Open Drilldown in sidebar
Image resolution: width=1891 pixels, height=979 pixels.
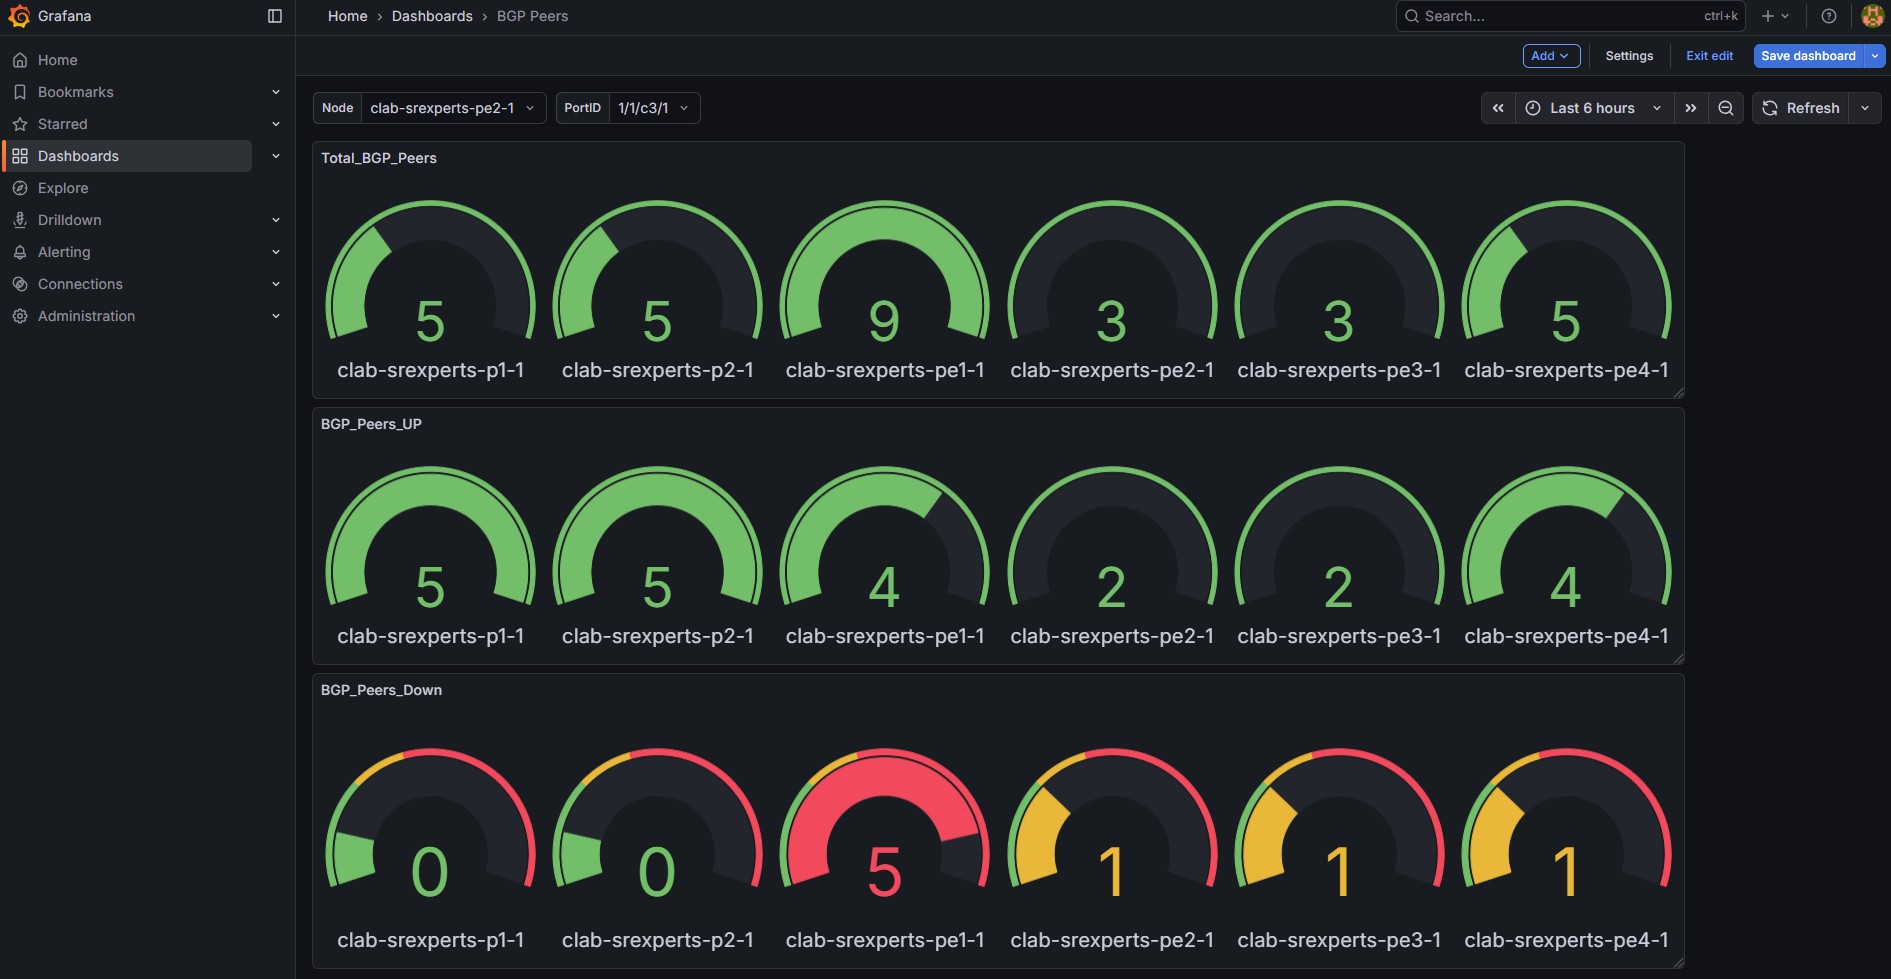(70, 220)
